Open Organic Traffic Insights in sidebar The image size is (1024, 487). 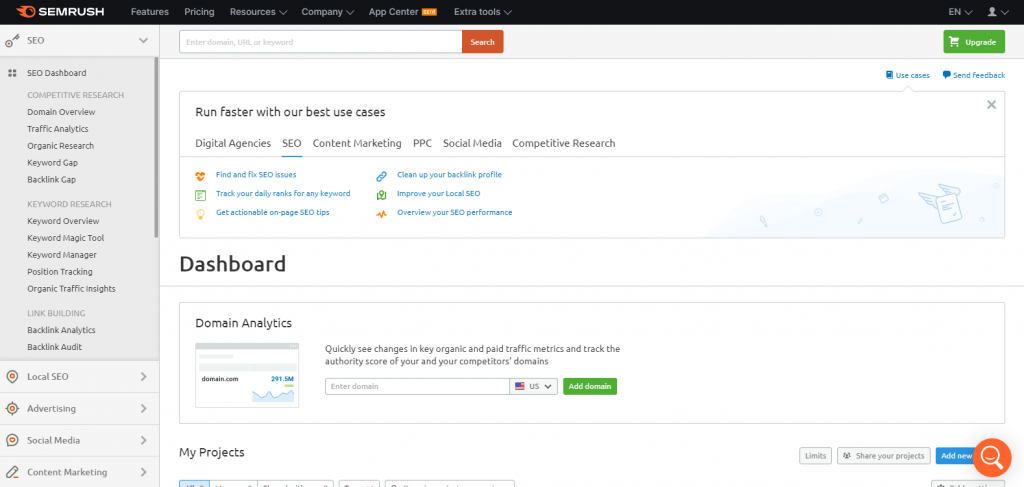[x=71, y=289]
